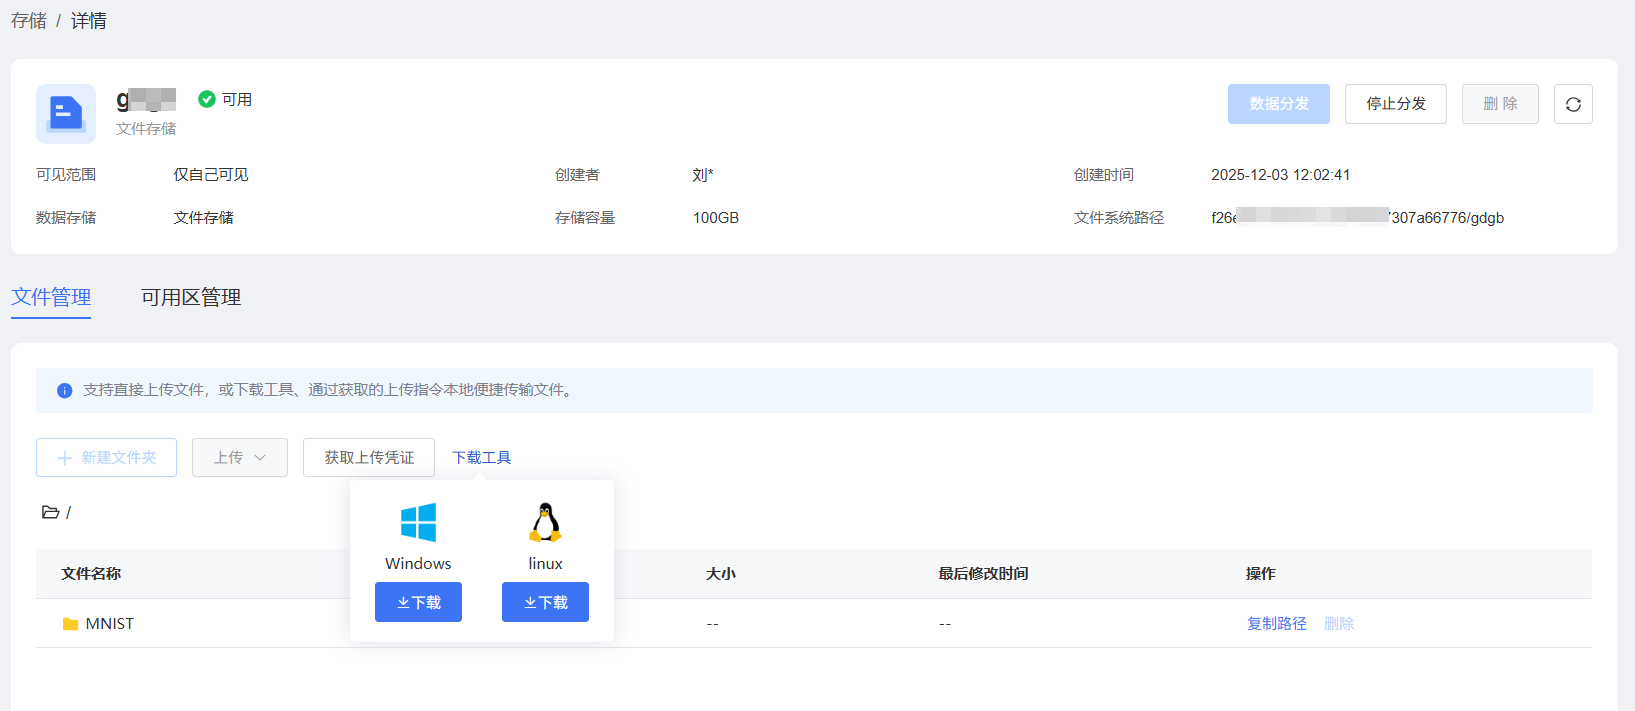Screen dimensions: 1635x711
Task: Switch to the 可用区管理 tab
Action: (191, 297)
